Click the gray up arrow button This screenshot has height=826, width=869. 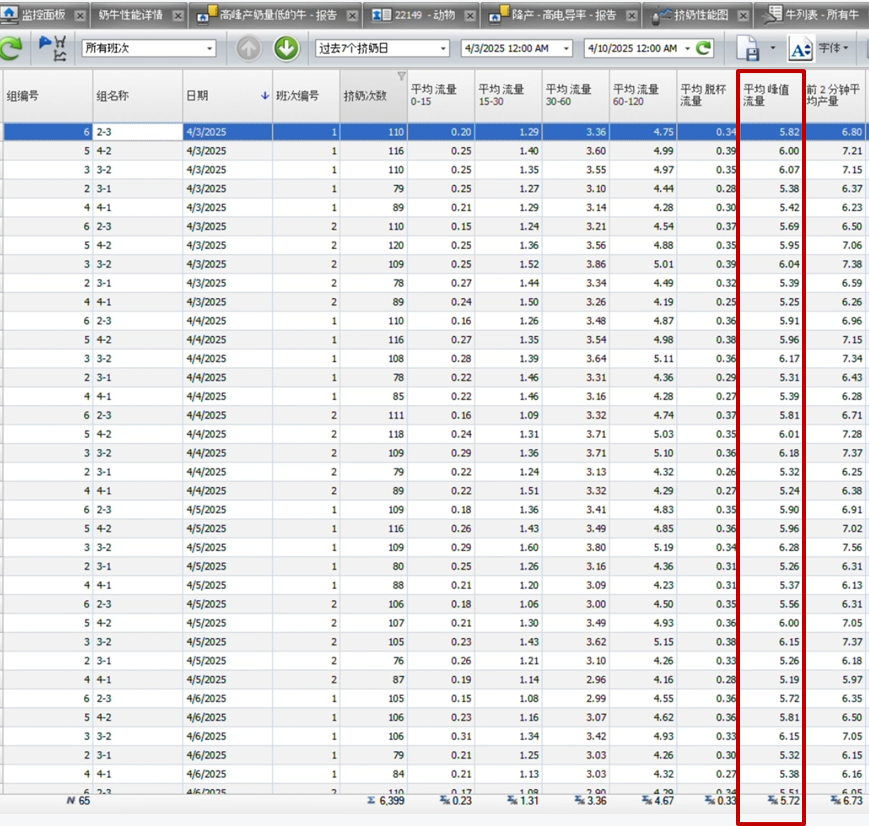tap(248, 49)
